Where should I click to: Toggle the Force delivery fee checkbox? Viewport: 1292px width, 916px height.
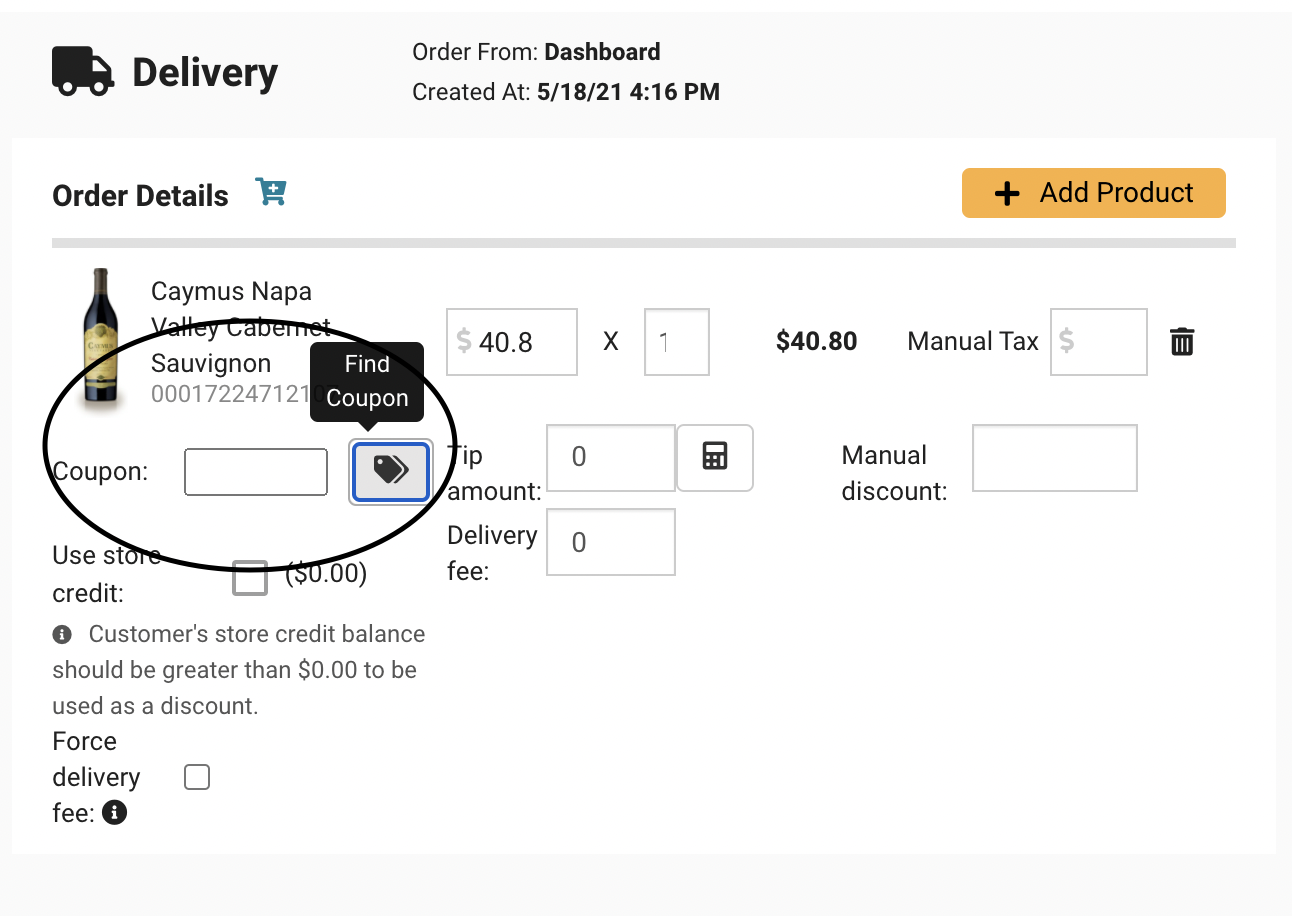[197, 777]
